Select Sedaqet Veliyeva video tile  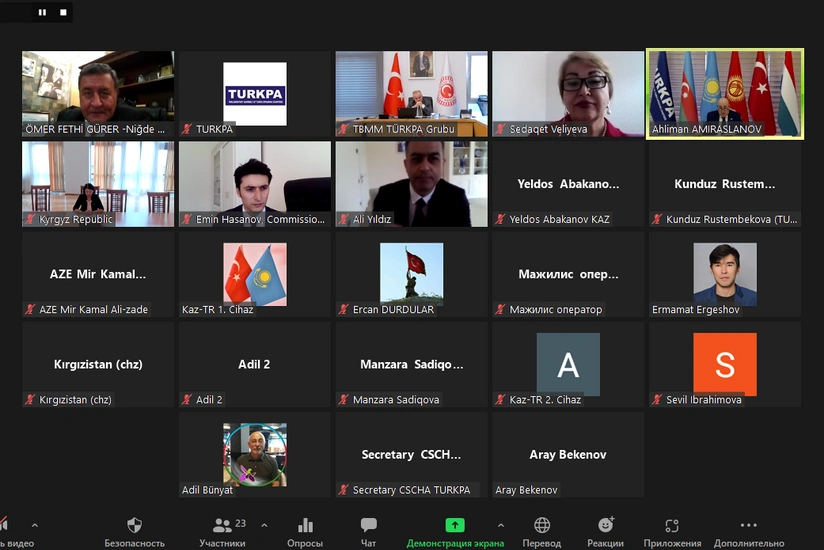coord(568,94)
